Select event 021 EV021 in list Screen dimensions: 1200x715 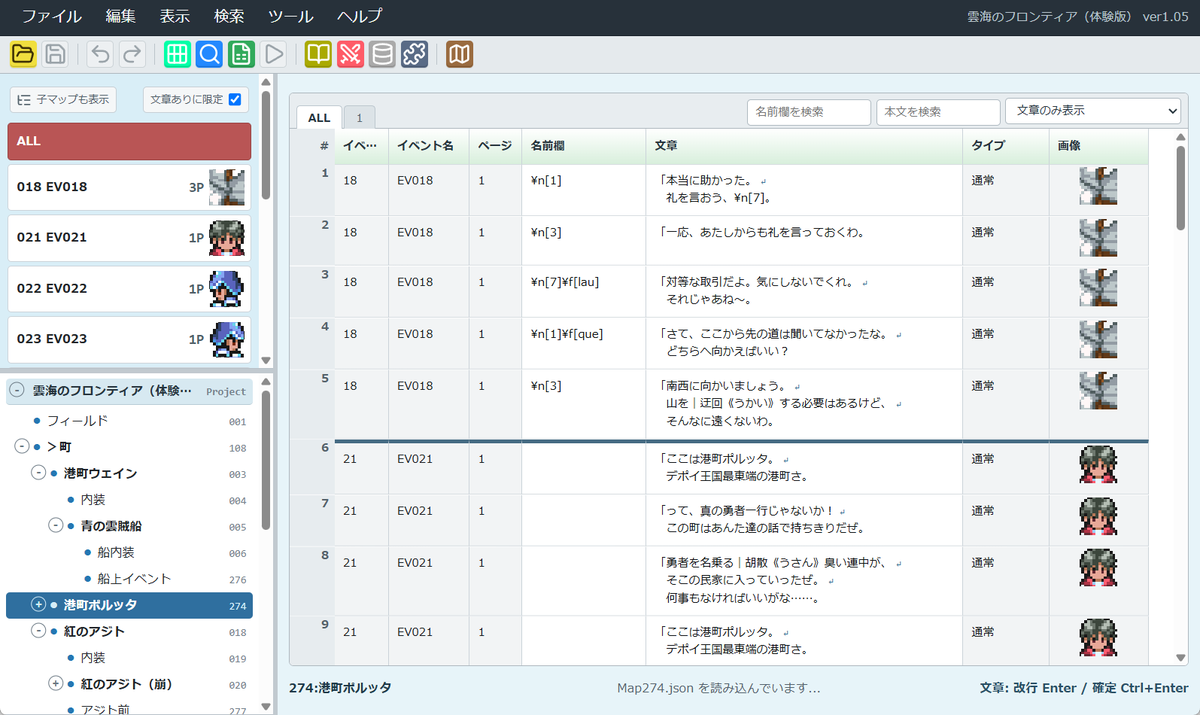click(129, 237)
